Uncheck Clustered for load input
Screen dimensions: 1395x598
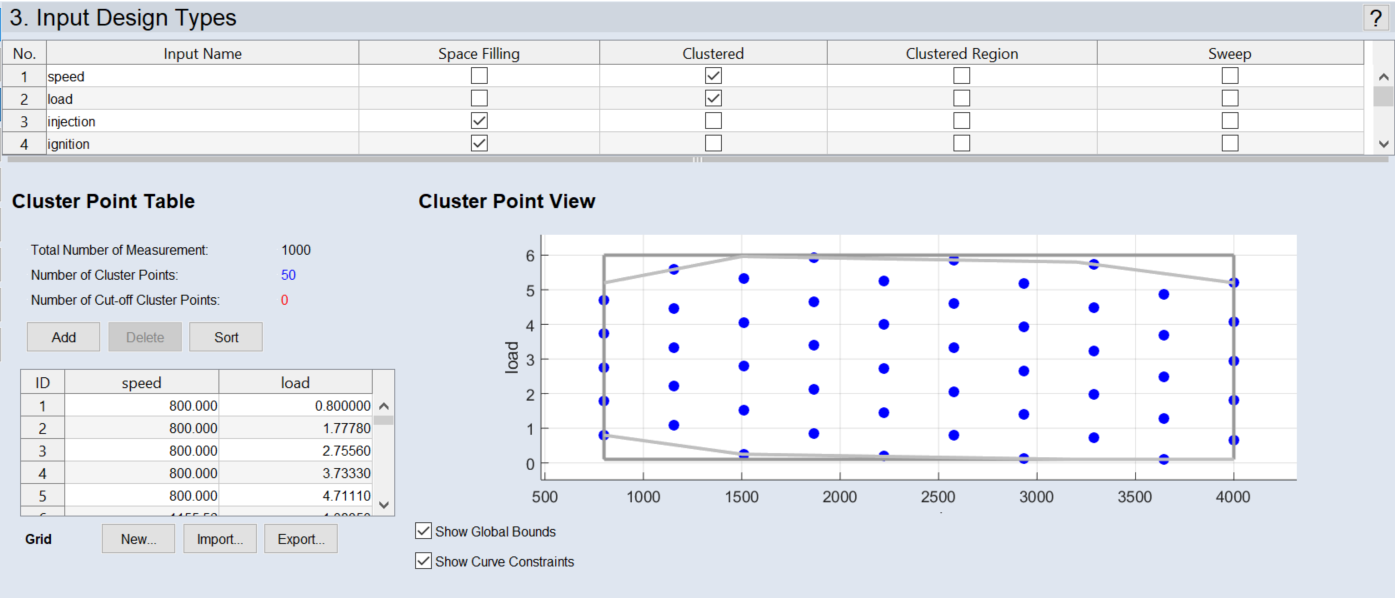[713, 98]
